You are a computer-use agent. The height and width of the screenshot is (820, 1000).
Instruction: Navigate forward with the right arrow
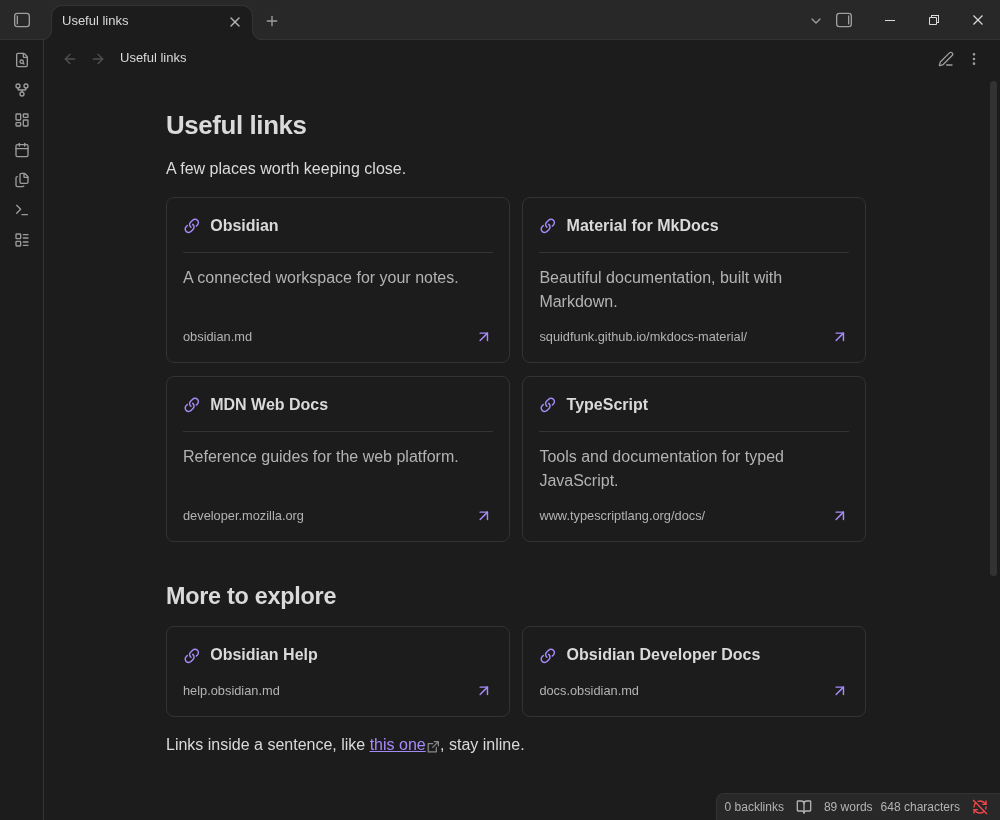tap(98, 59)
